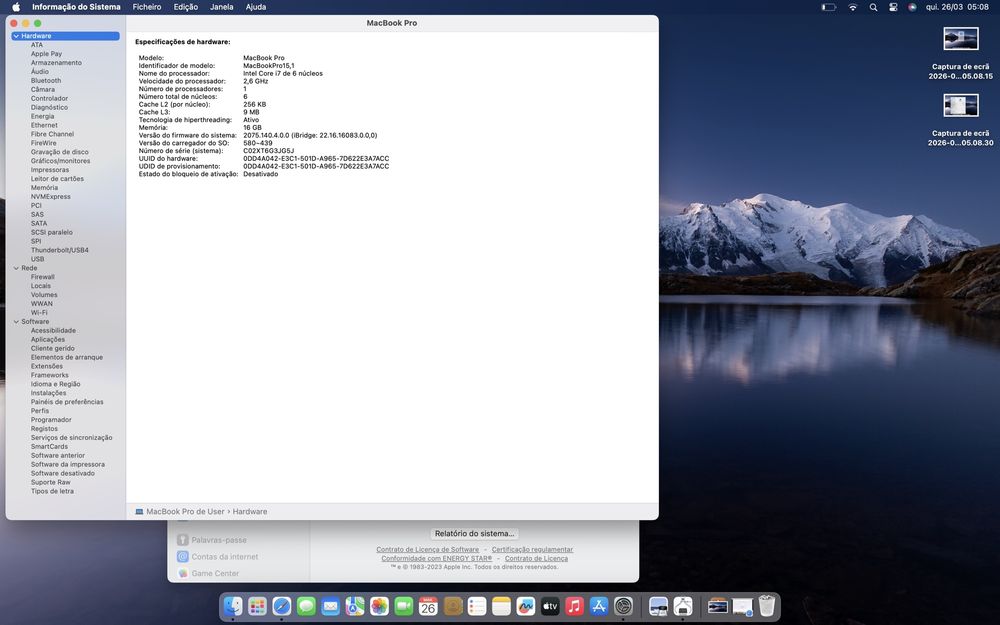Click the Wi-Fi status icon
This screenshot has width=1000, height=625.
click(x=853, y=7)
